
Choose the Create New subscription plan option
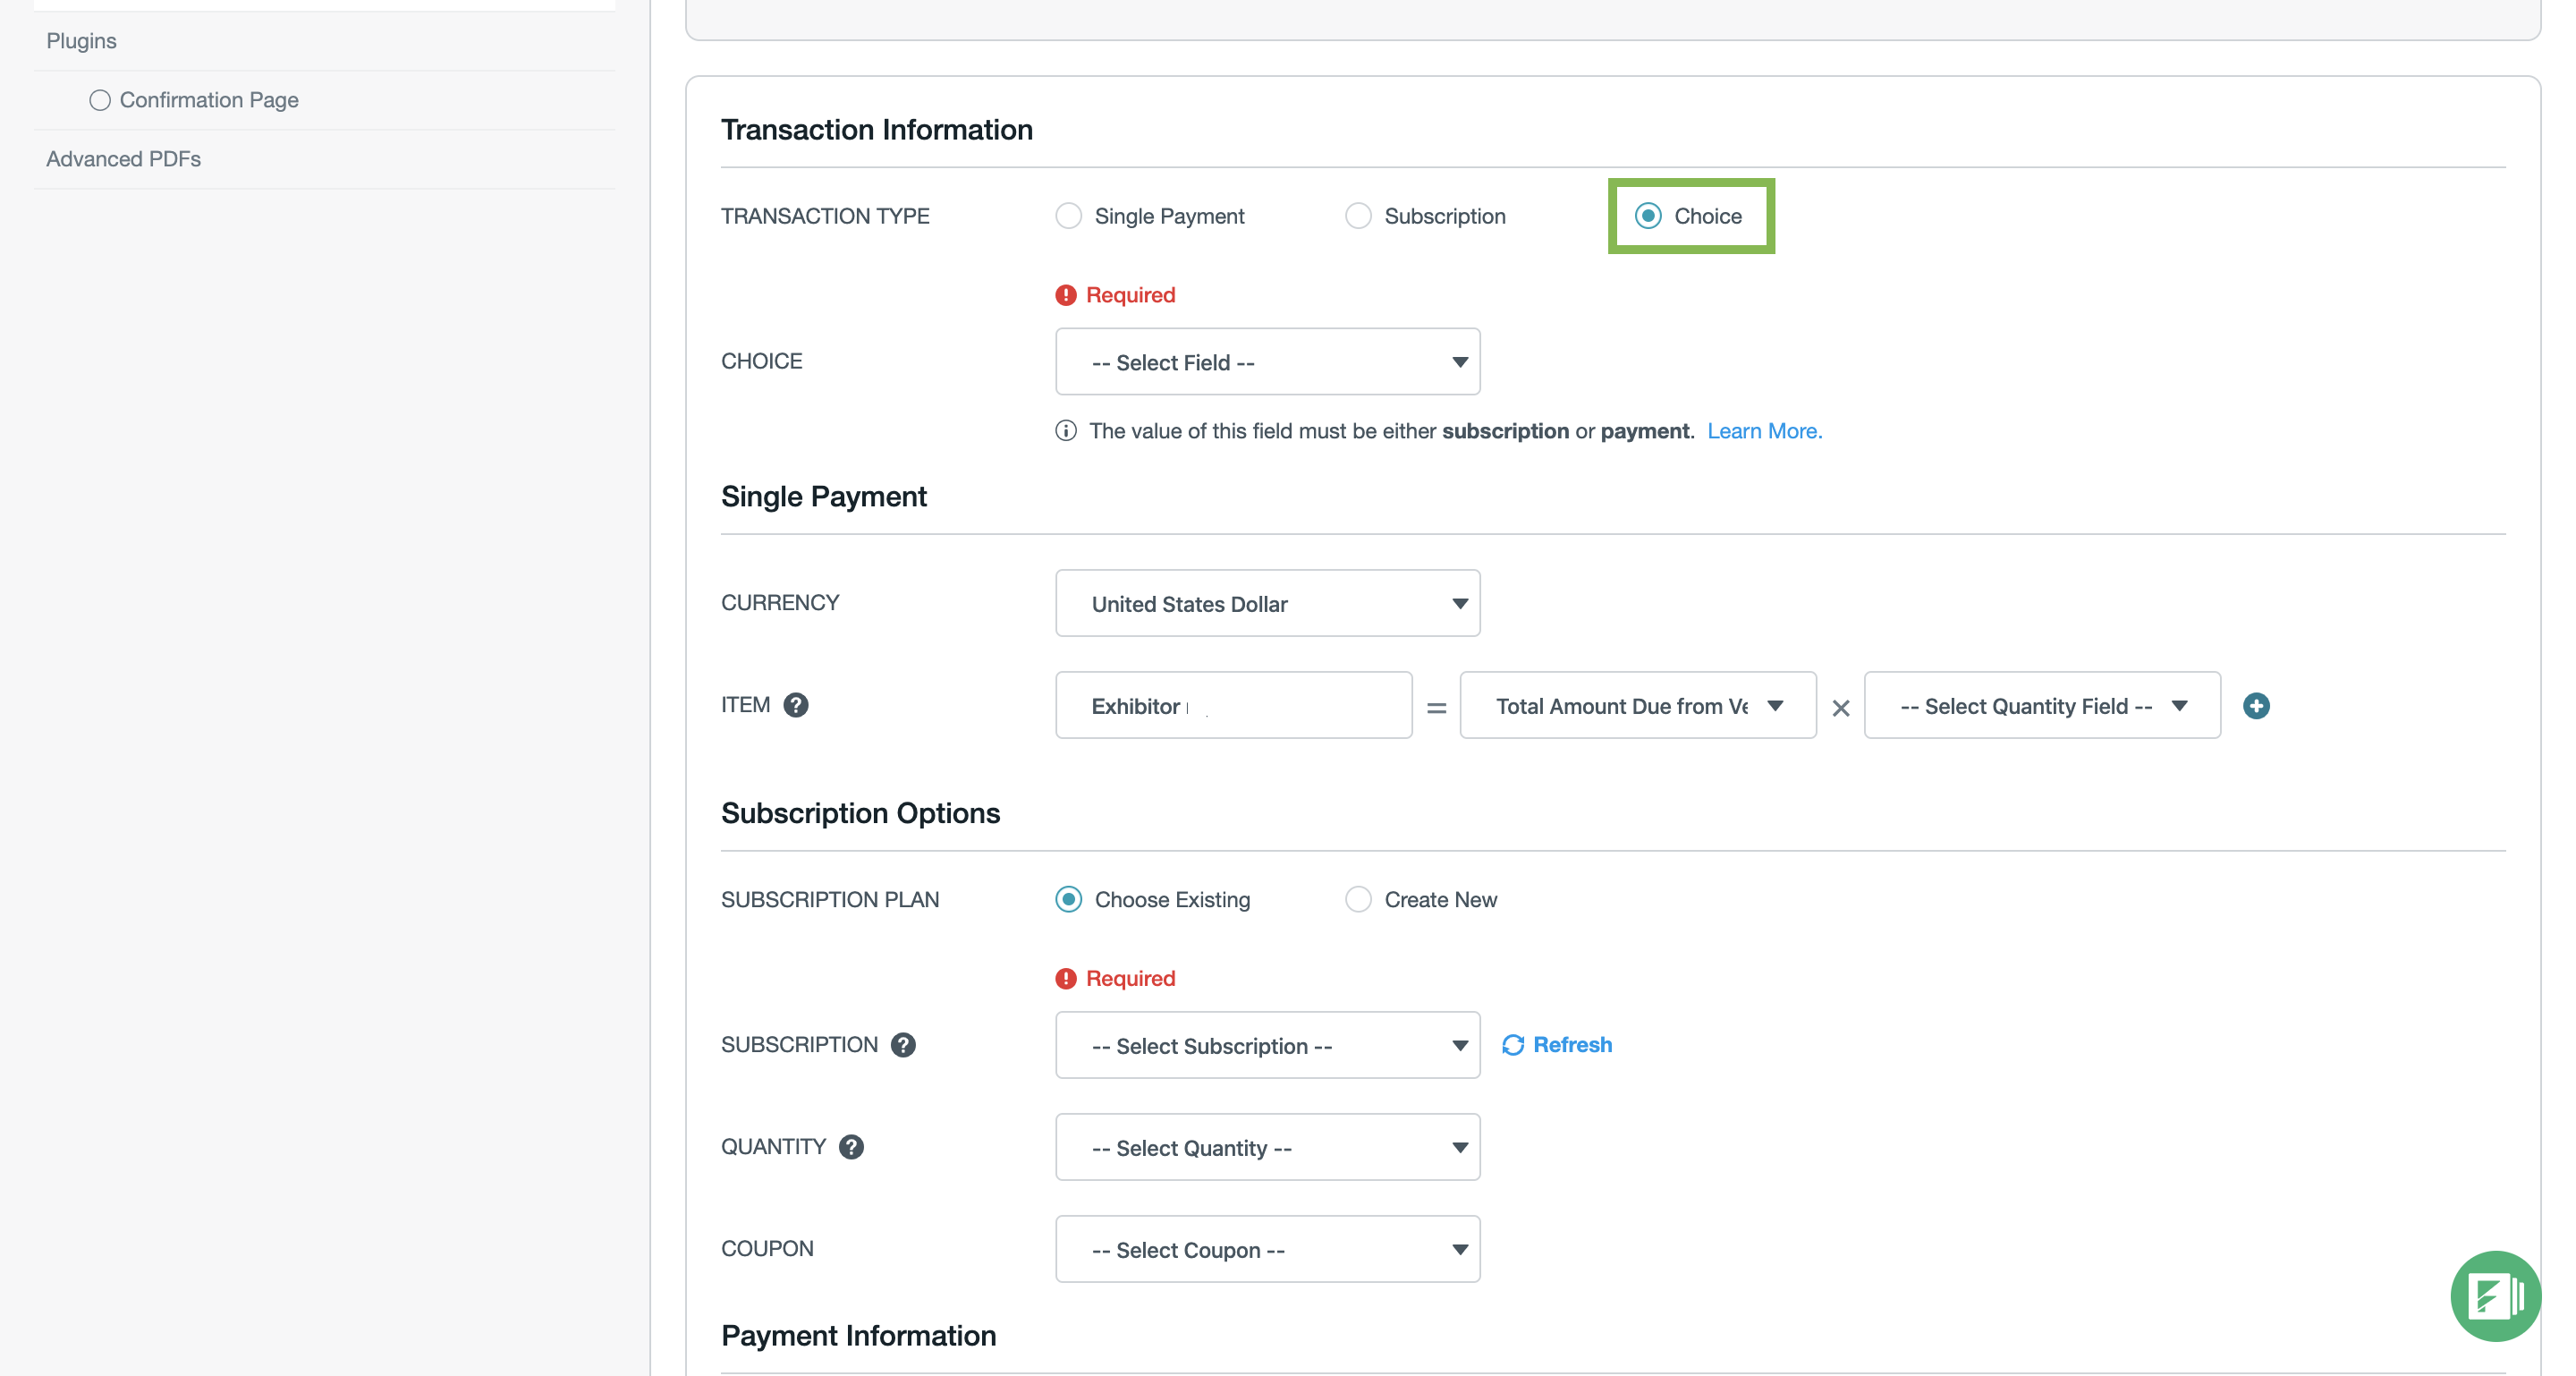coord(1358,899)
